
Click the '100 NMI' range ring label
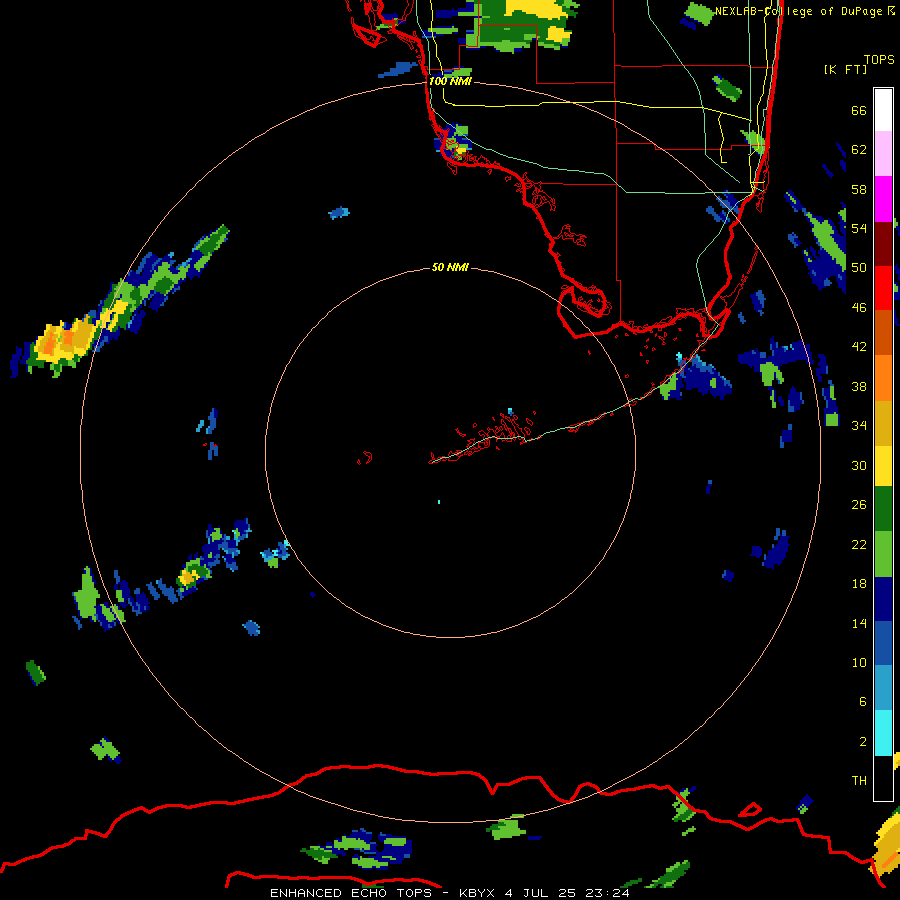pyautogui.click(x=450, y=82)
